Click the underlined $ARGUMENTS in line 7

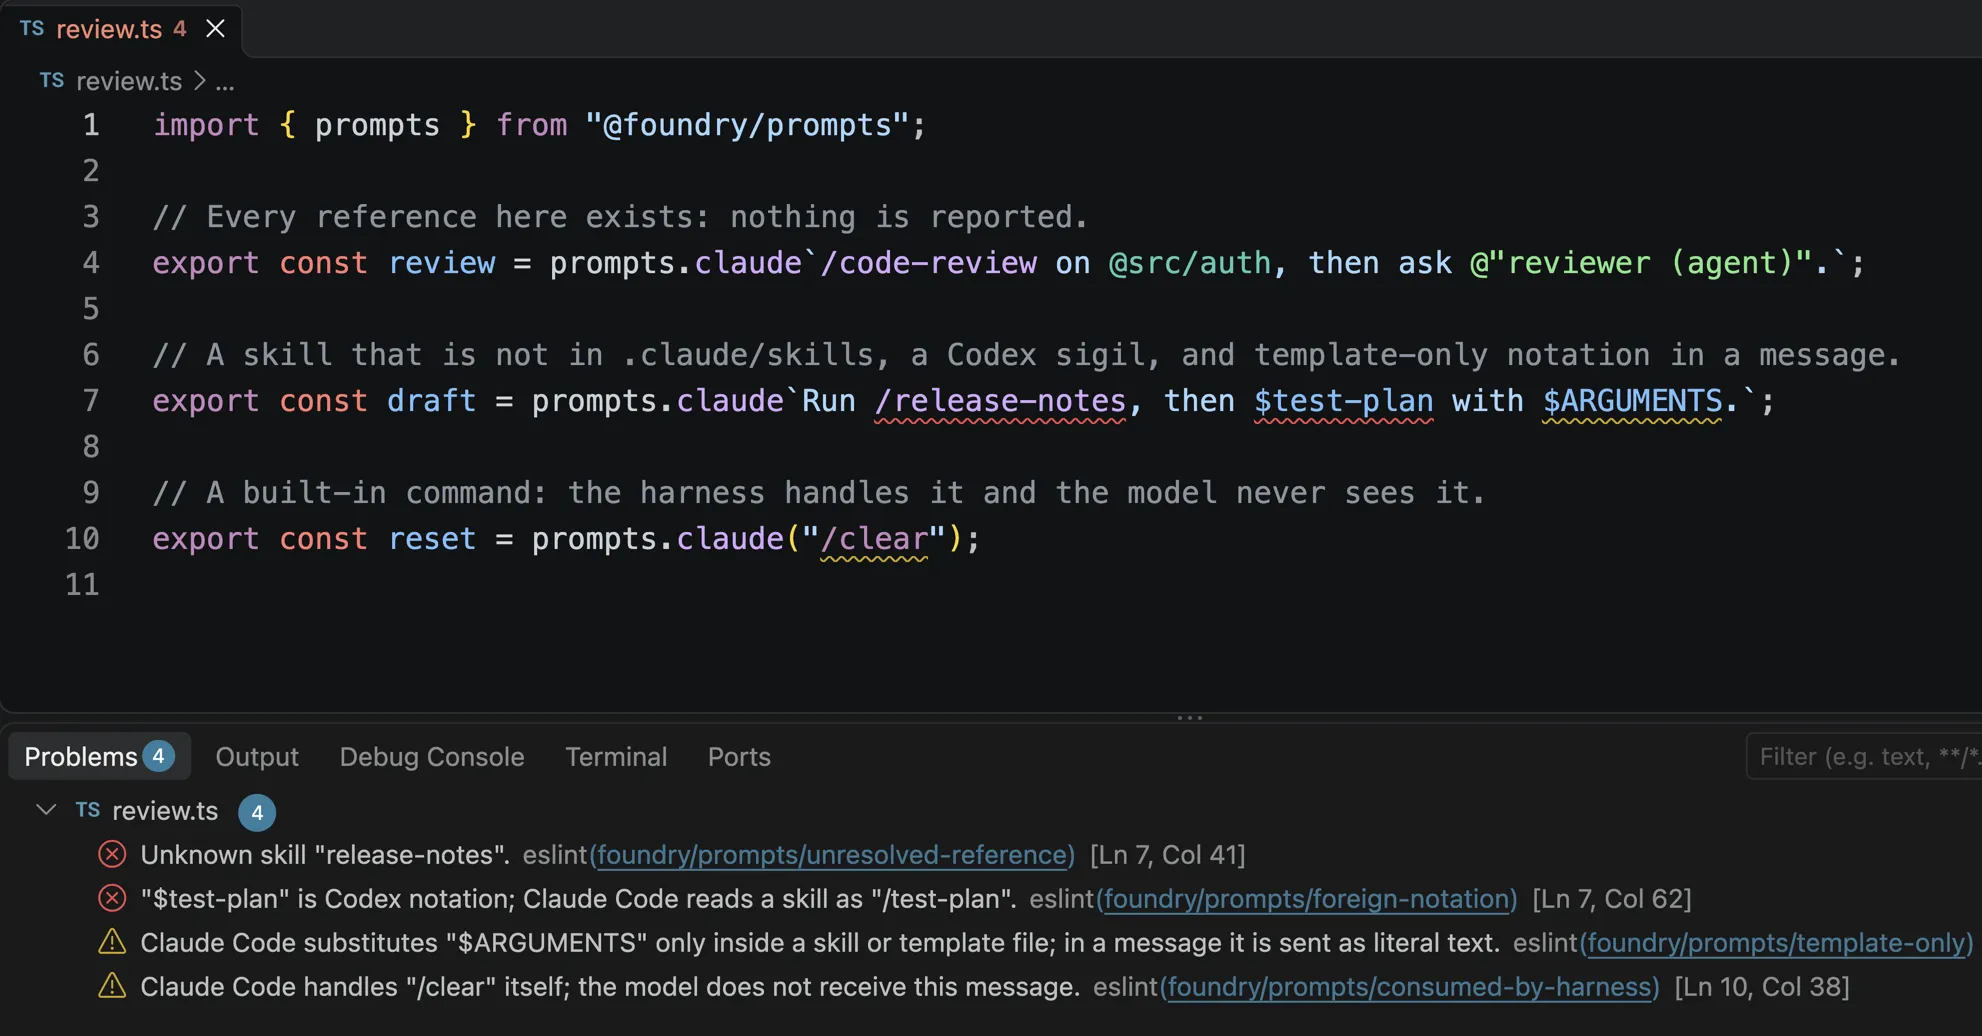click(1632, 401)
